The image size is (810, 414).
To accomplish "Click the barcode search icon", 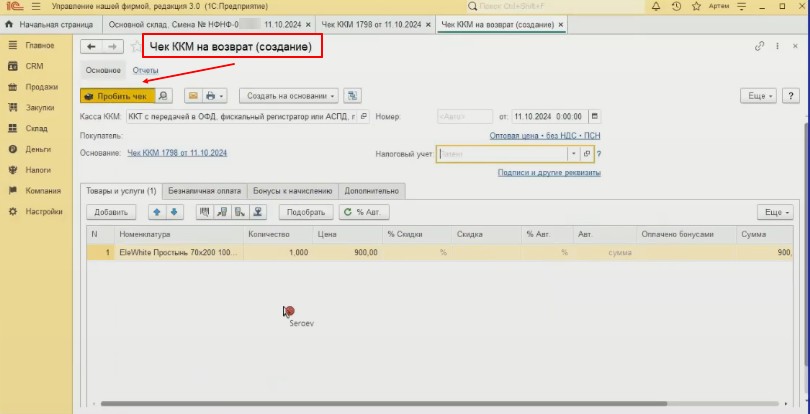I will pos(205,212).
